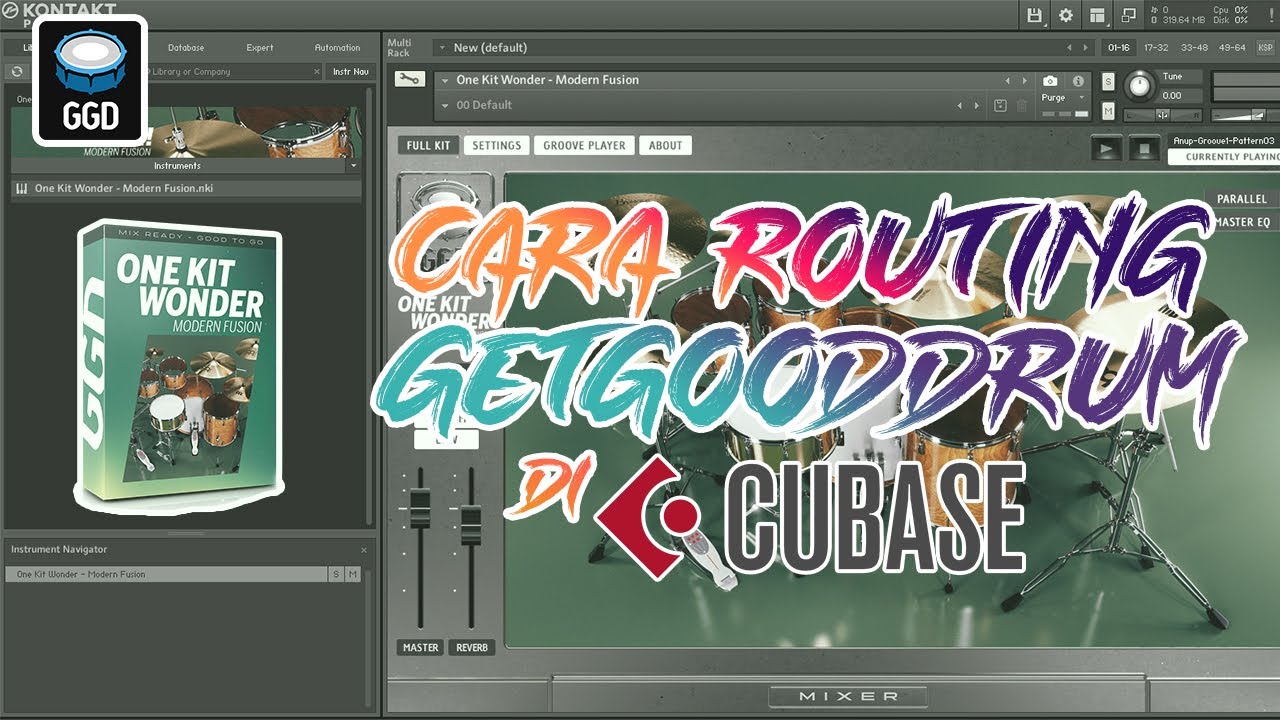Load previous instrument with left arrow
Image resolution: width=1280 pixels, height=720 pixels.
coord(1008,80)
